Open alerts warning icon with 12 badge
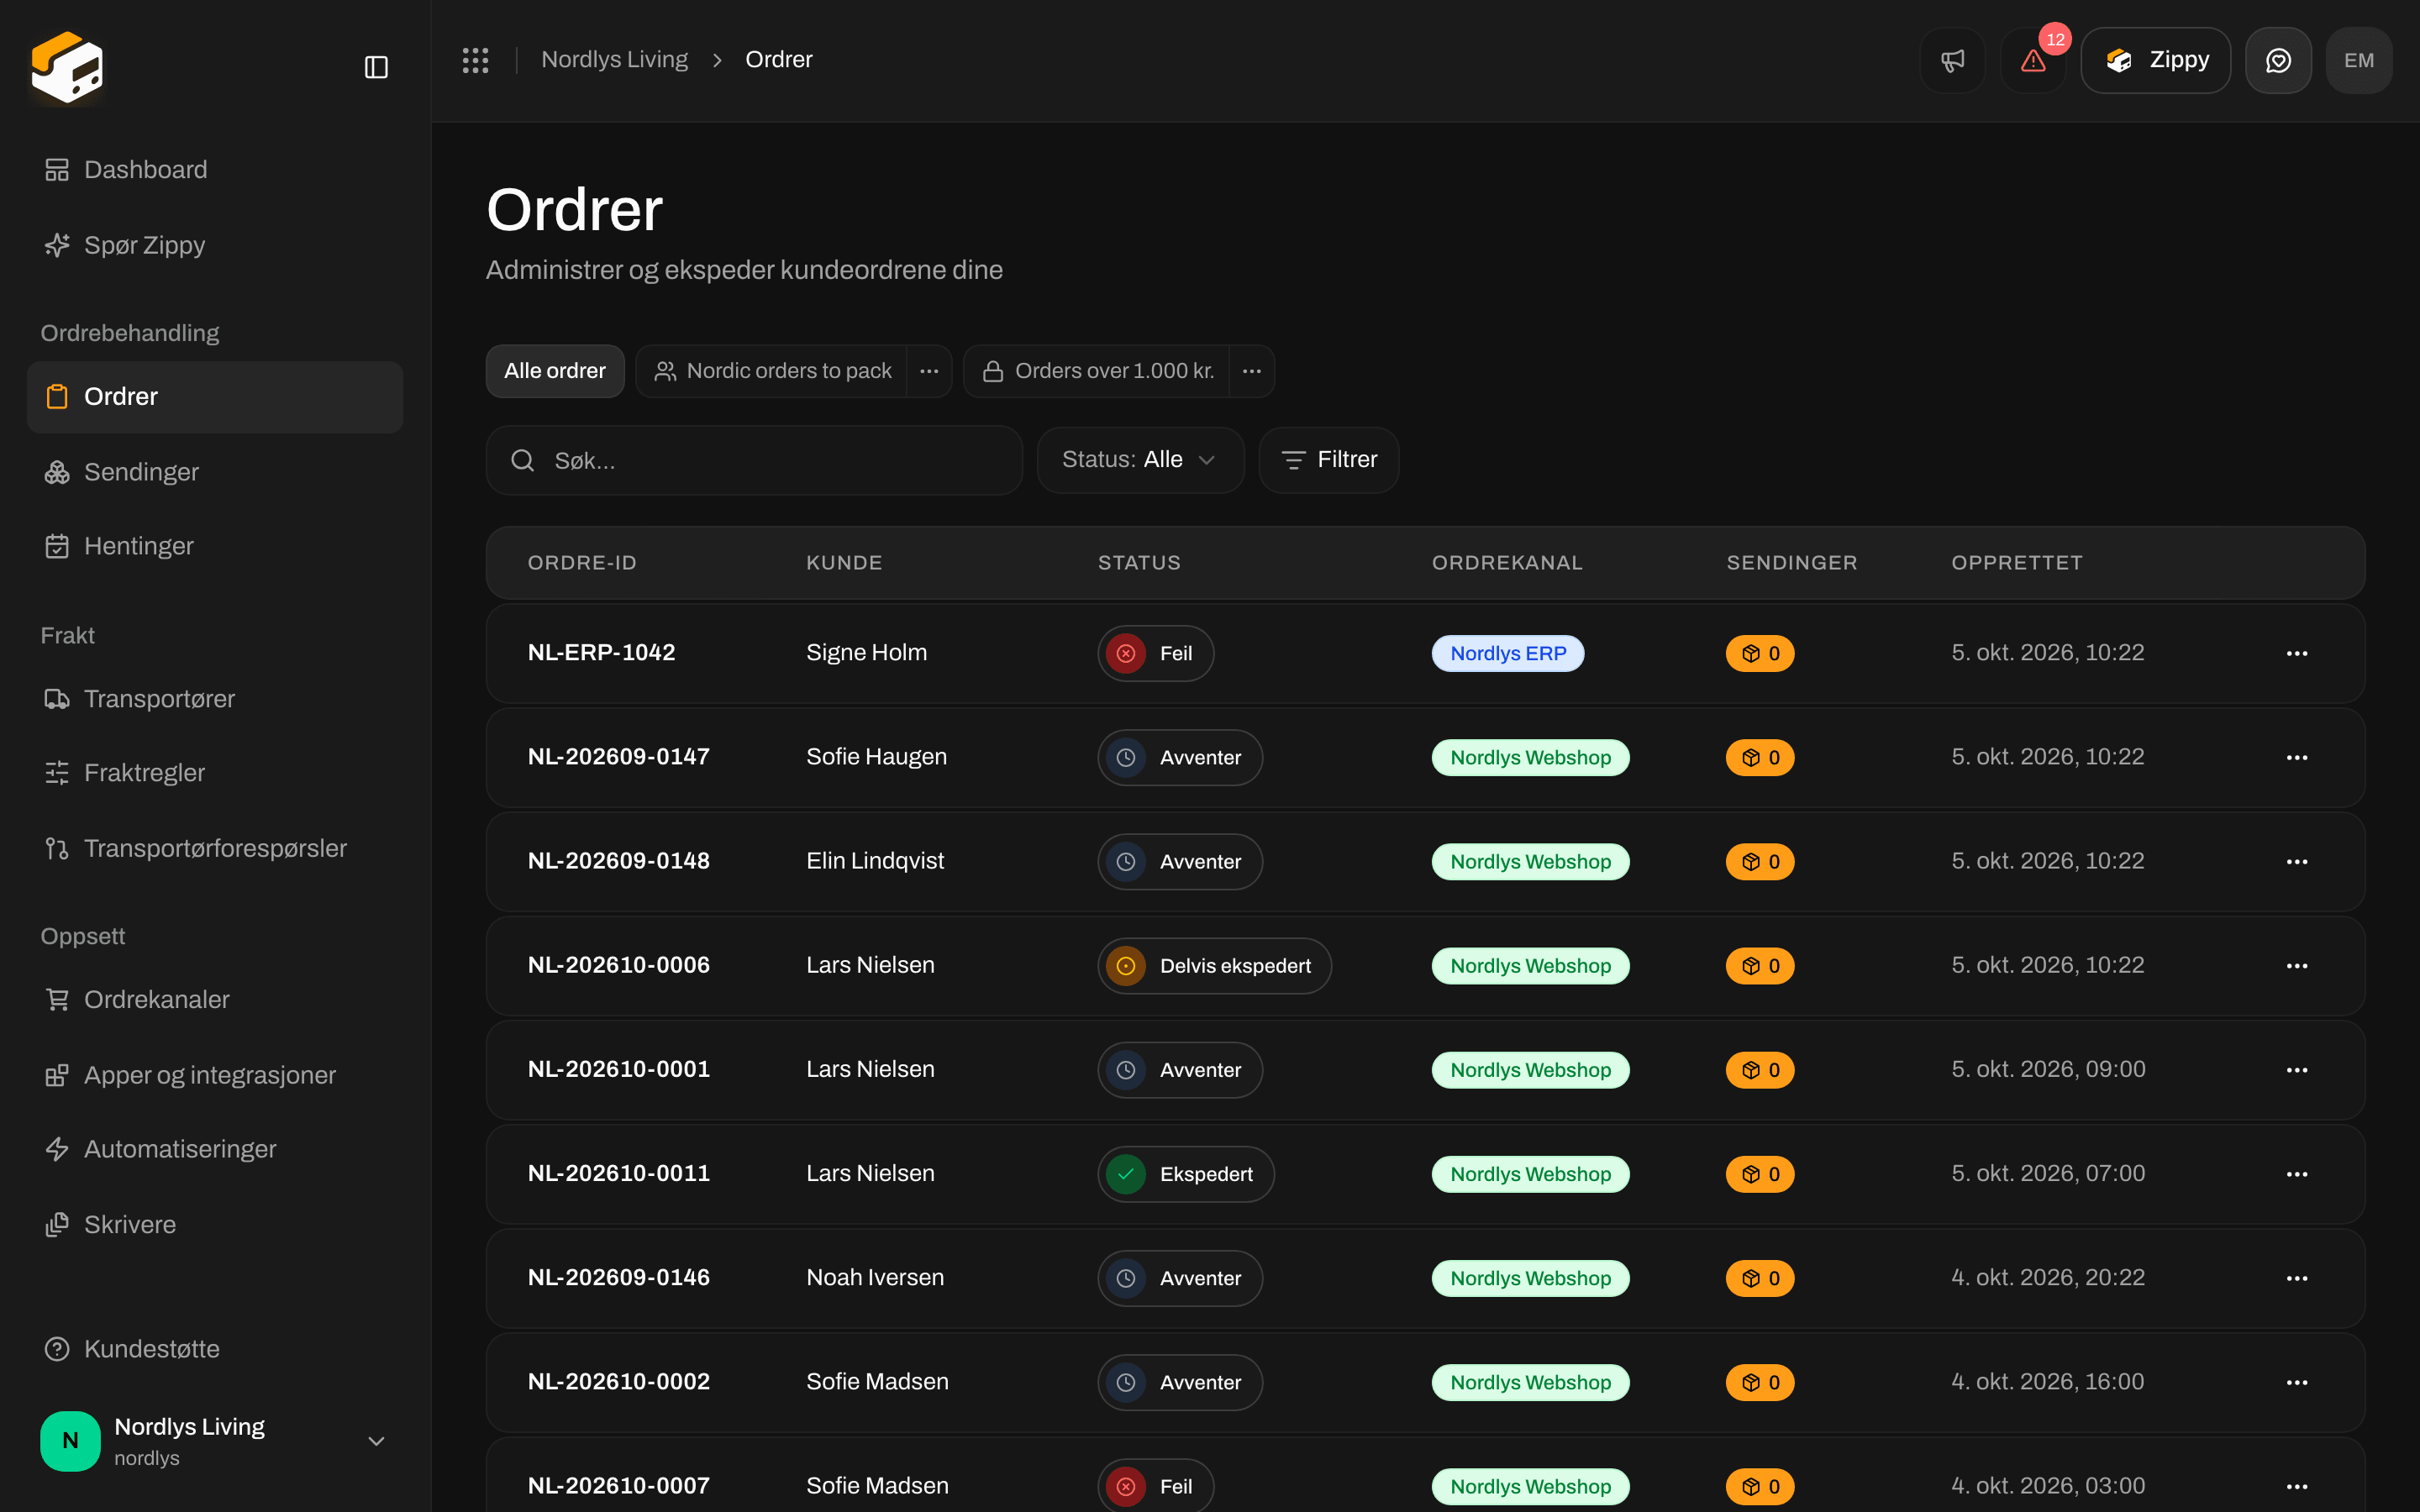Image resolution: width=2420 pixels, height=1512 pixels. (x=2033, y=60)
